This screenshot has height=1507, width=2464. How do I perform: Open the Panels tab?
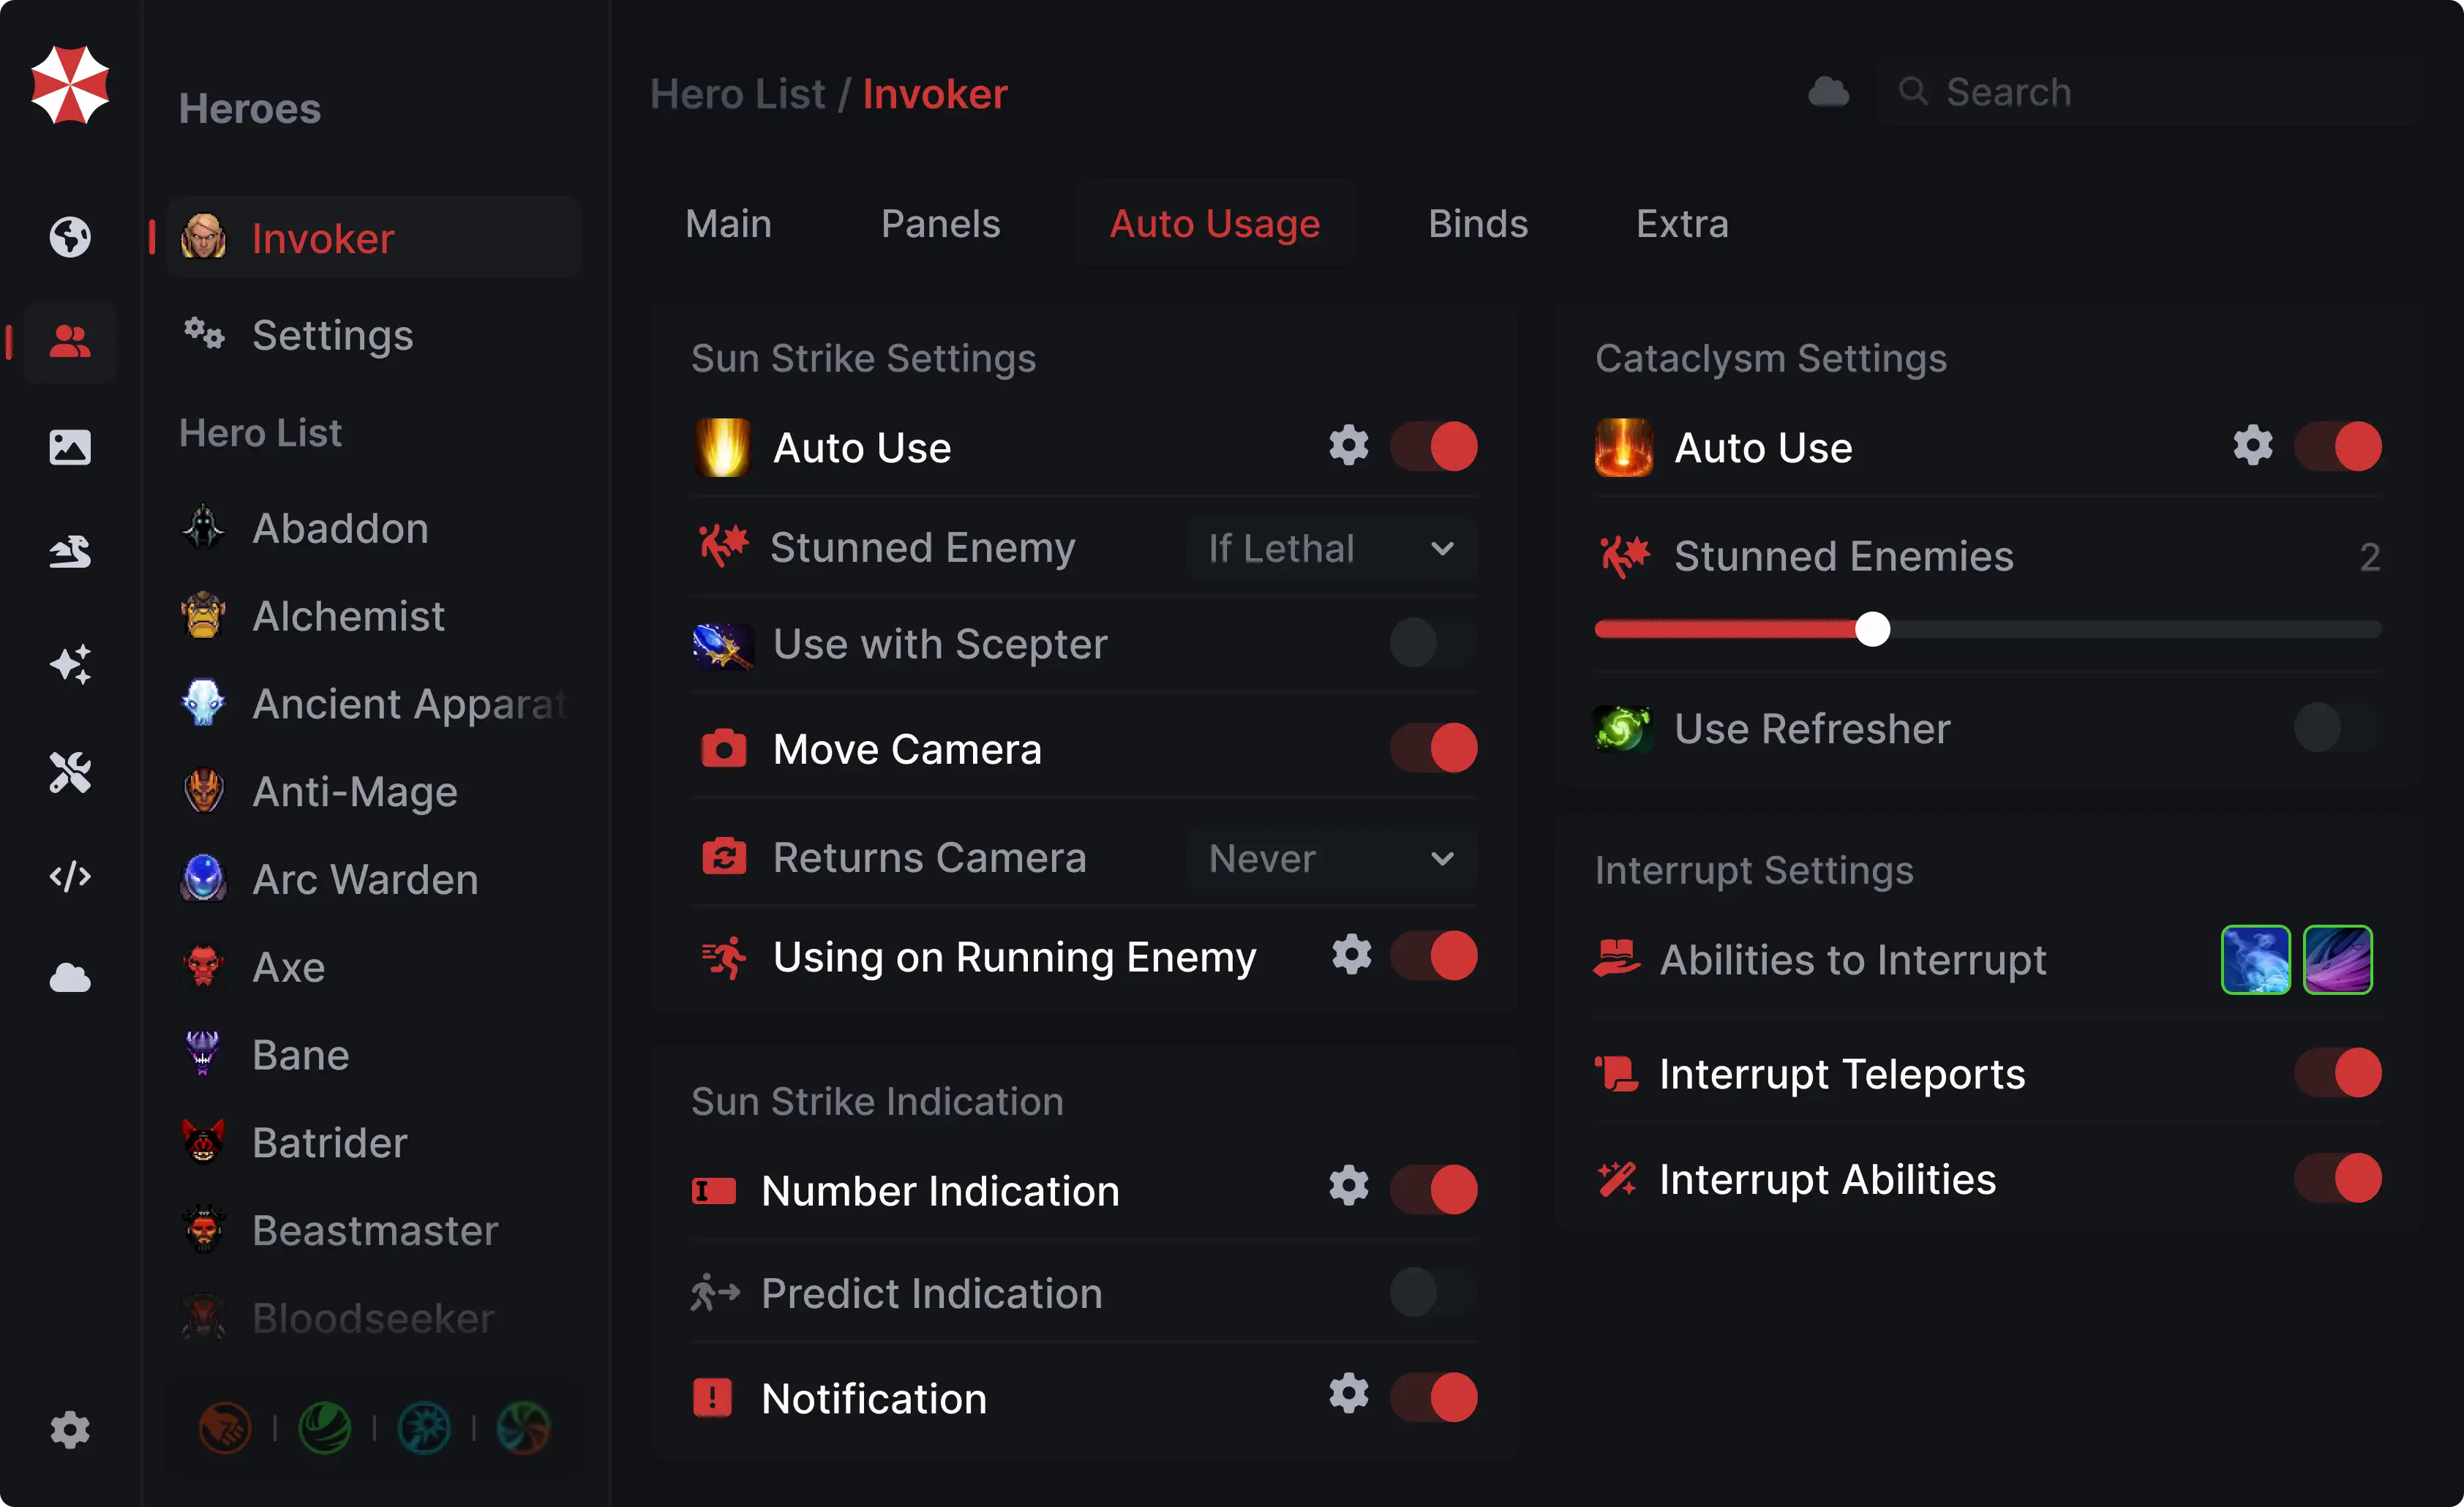click(x=940, y=224)
